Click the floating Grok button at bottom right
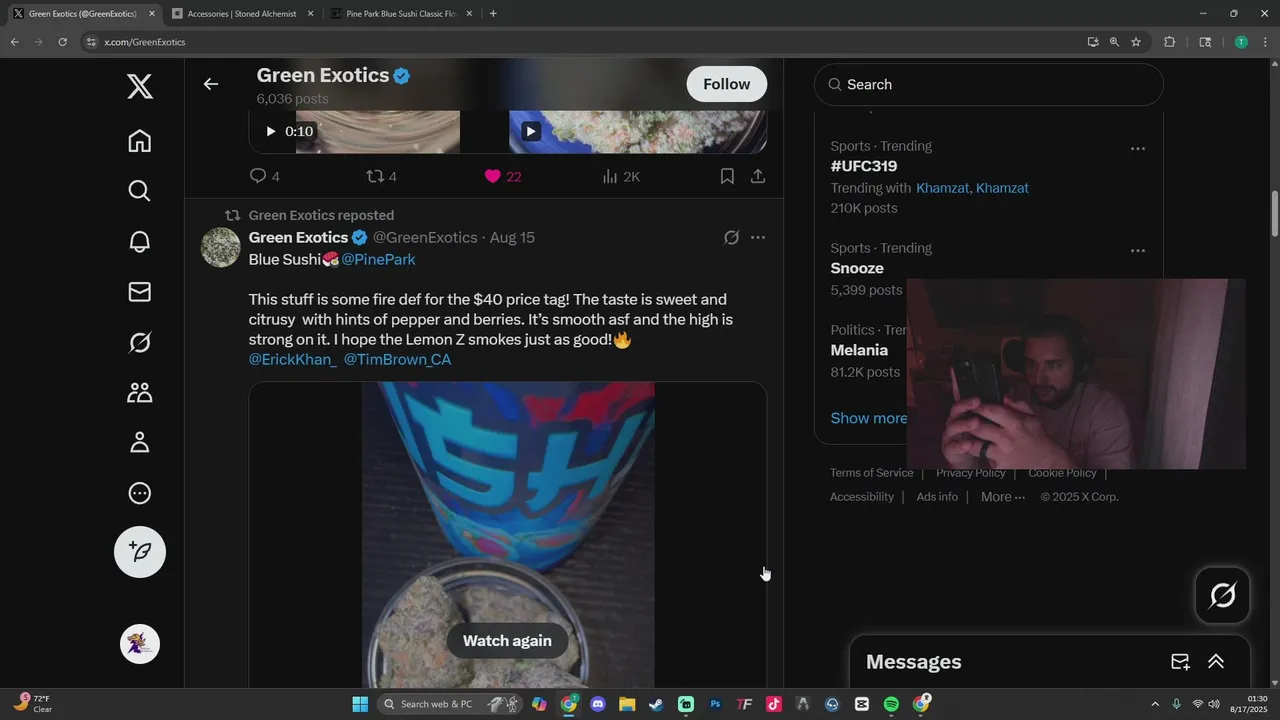Viewport: 1280px width, 720px height. (x=1222, y=596)
